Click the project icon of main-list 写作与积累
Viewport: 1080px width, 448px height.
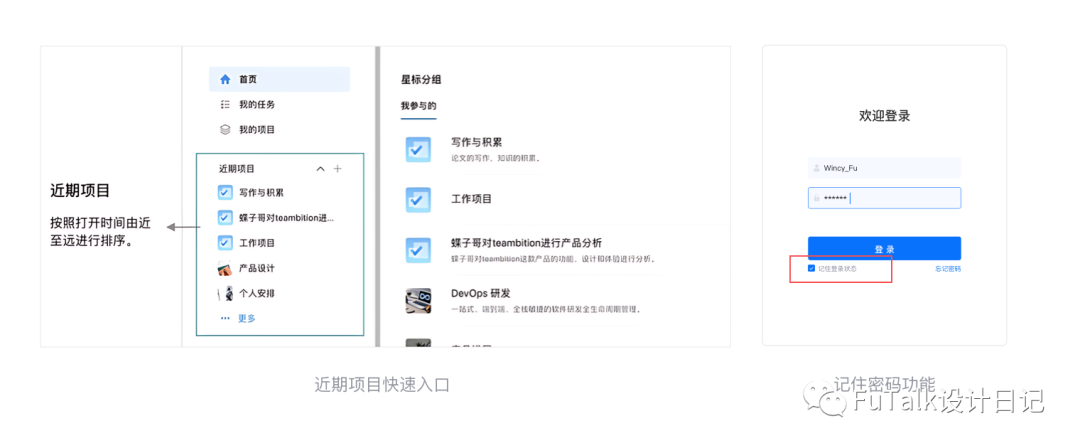[x=418, y=150]
